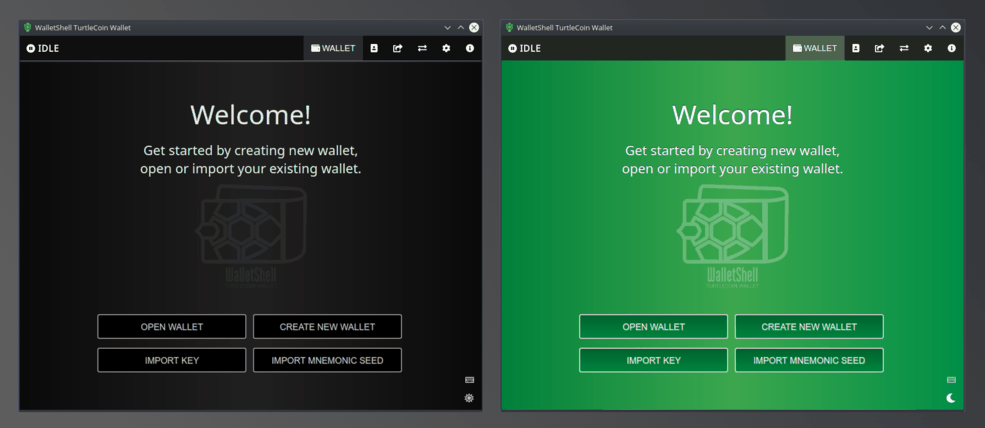Select WALLET tab in the green window
Image resolution: width=985 pixels, height=428 pixels.
815,48
